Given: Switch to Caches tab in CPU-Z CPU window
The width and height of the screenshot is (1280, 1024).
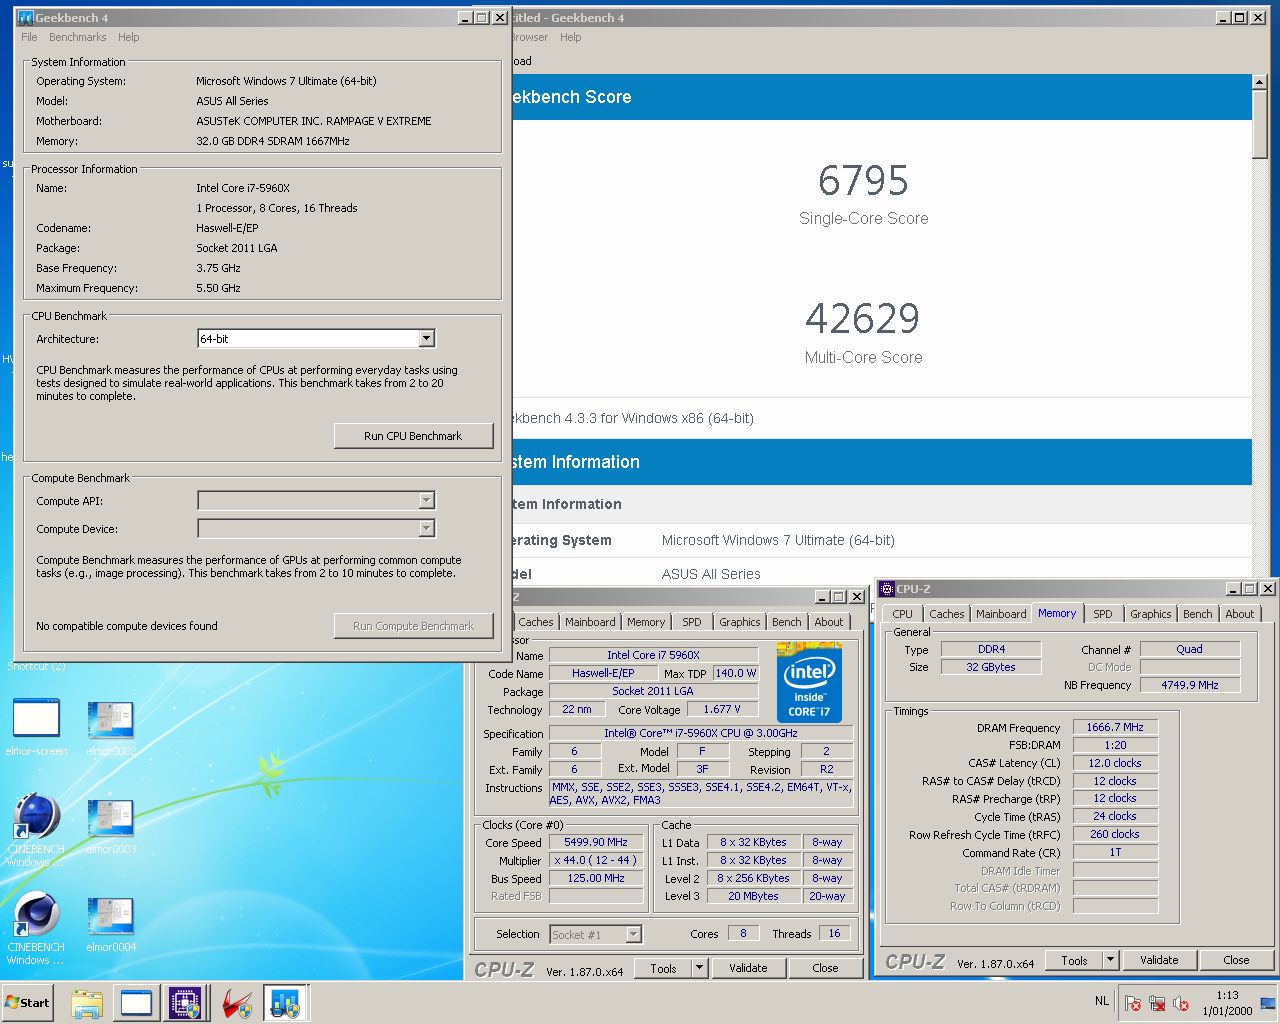Looking at the screenshot, I should coord(535,621).
